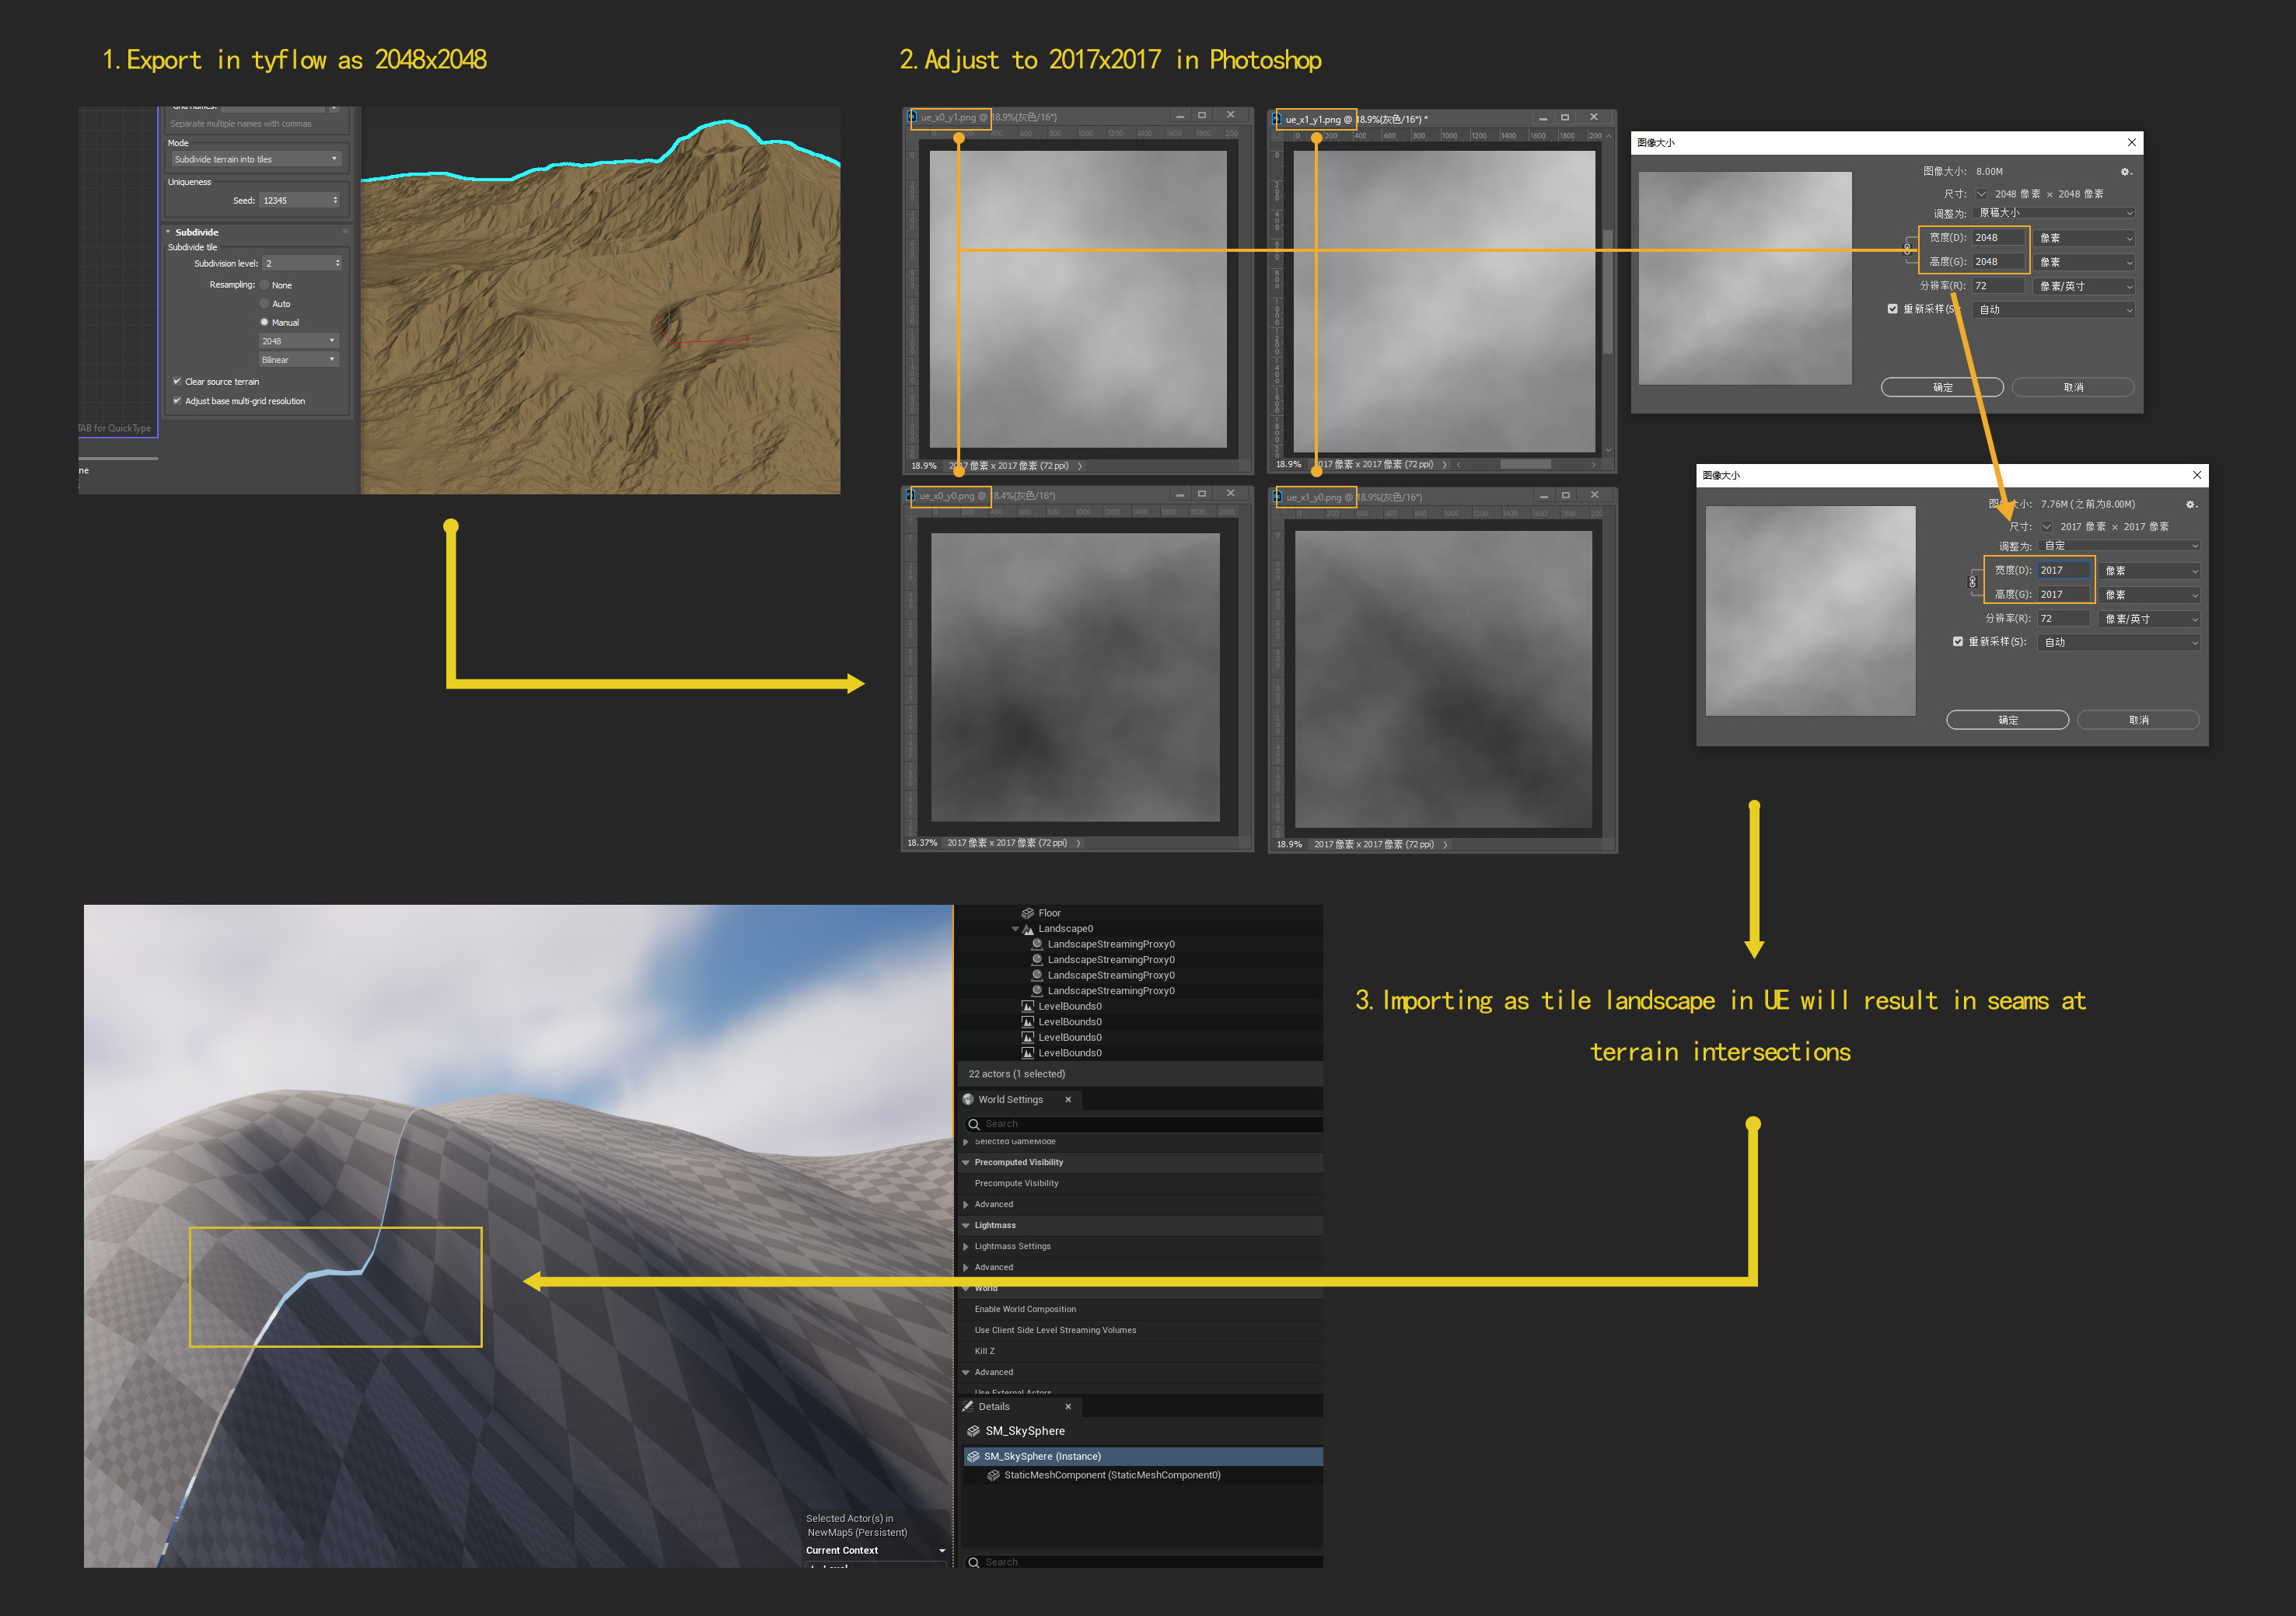Screen dimensions: 2296x1616
Task: Expand Lightmass Settings
Action: point(966,1246)
